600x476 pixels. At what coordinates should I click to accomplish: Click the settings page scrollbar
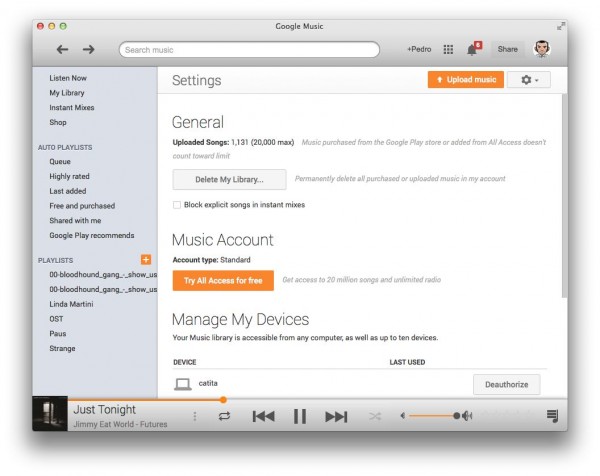tap(564, 195)
